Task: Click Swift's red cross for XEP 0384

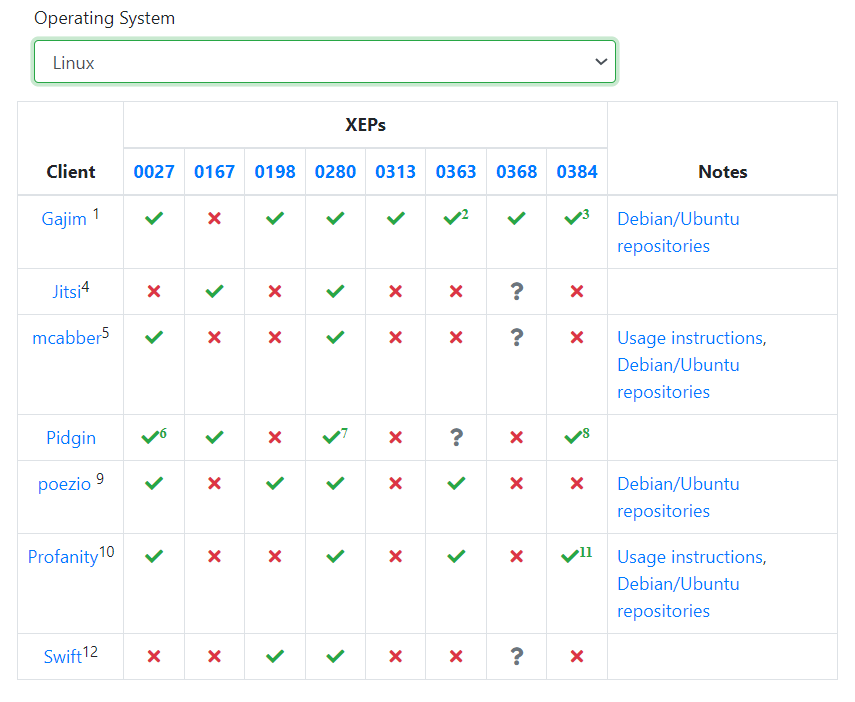Action: (x=577, y=656)
